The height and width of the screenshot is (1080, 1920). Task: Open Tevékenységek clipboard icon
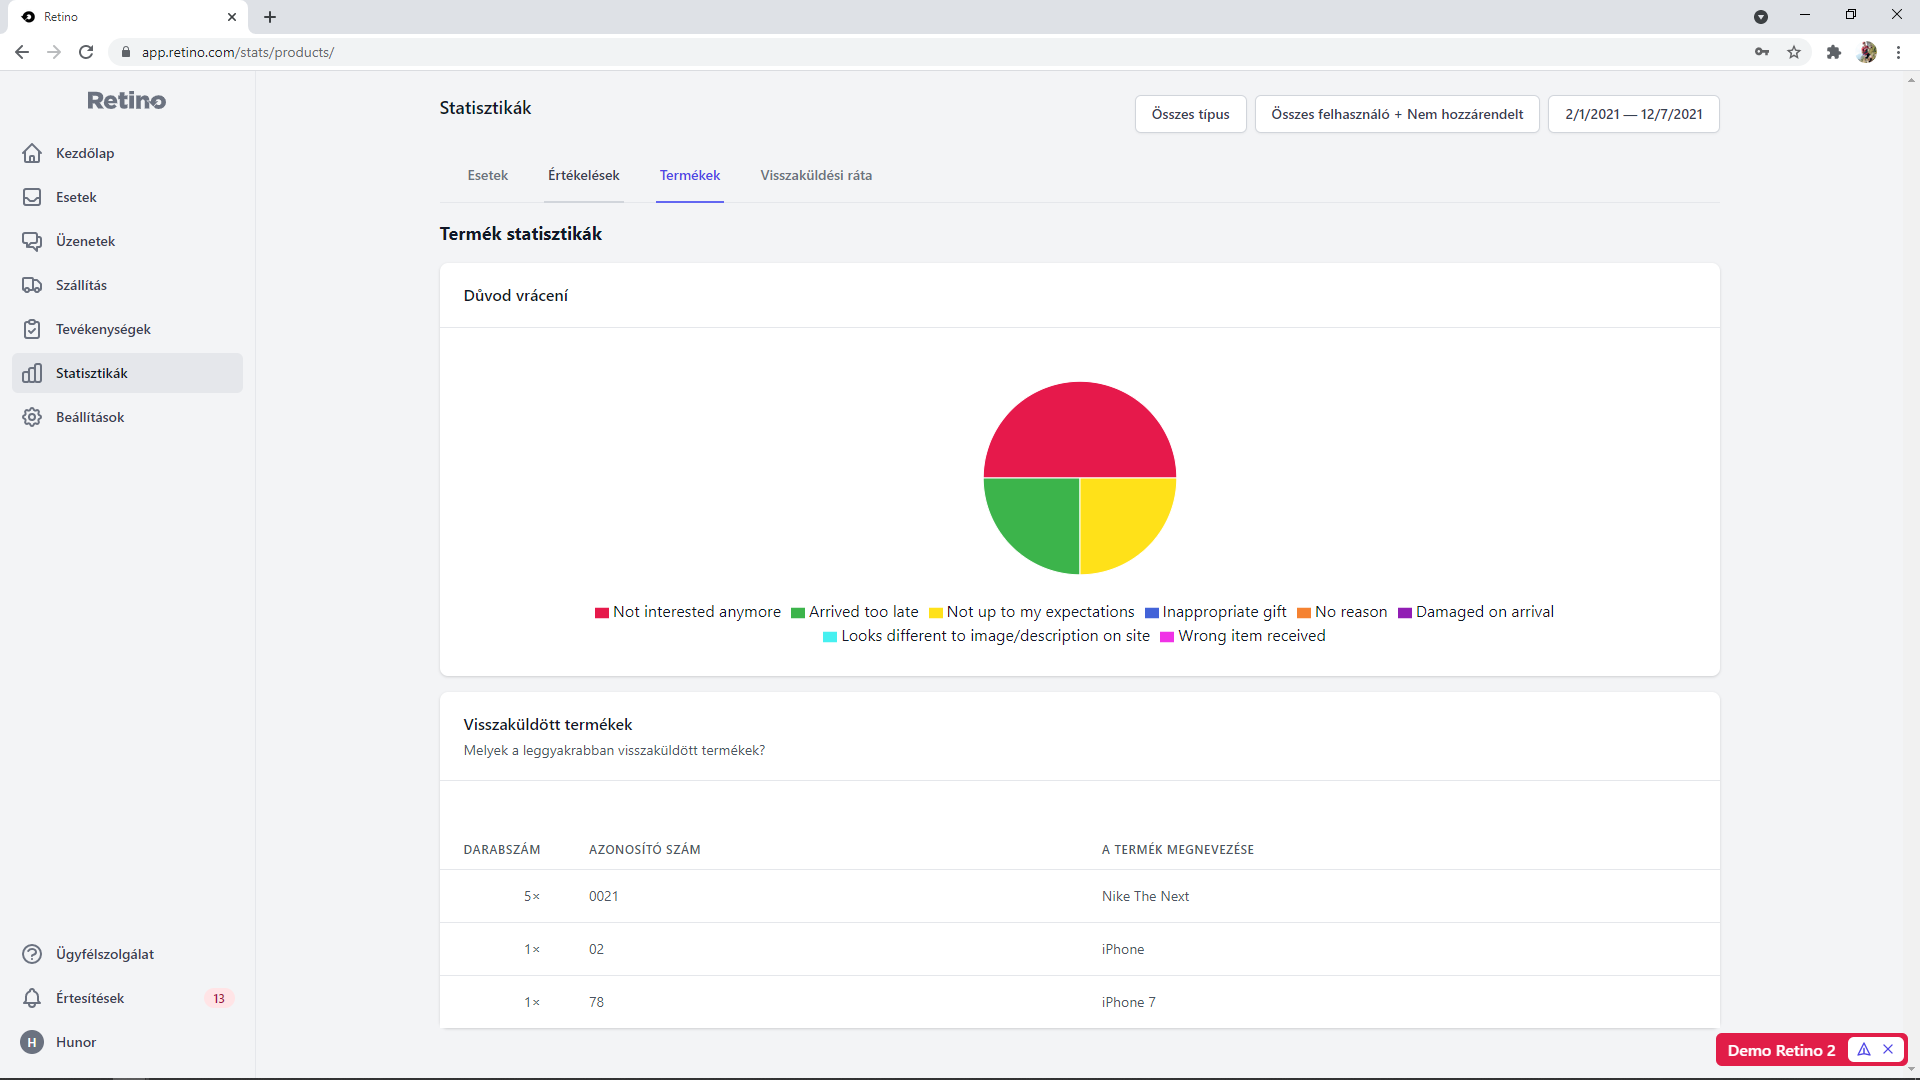click(32, 329)
